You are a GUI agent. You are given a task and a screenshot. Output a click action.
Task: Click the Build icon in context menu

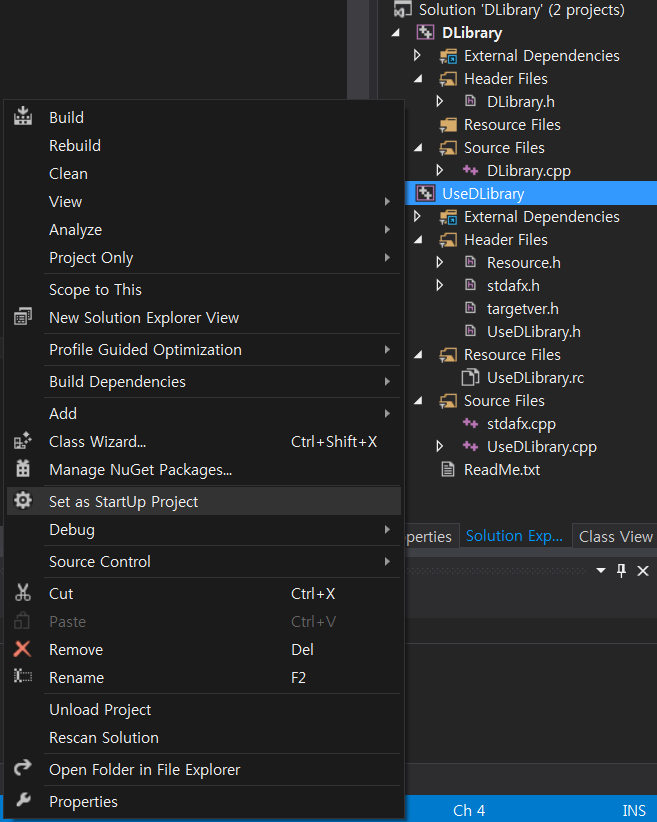coord(23,117)
